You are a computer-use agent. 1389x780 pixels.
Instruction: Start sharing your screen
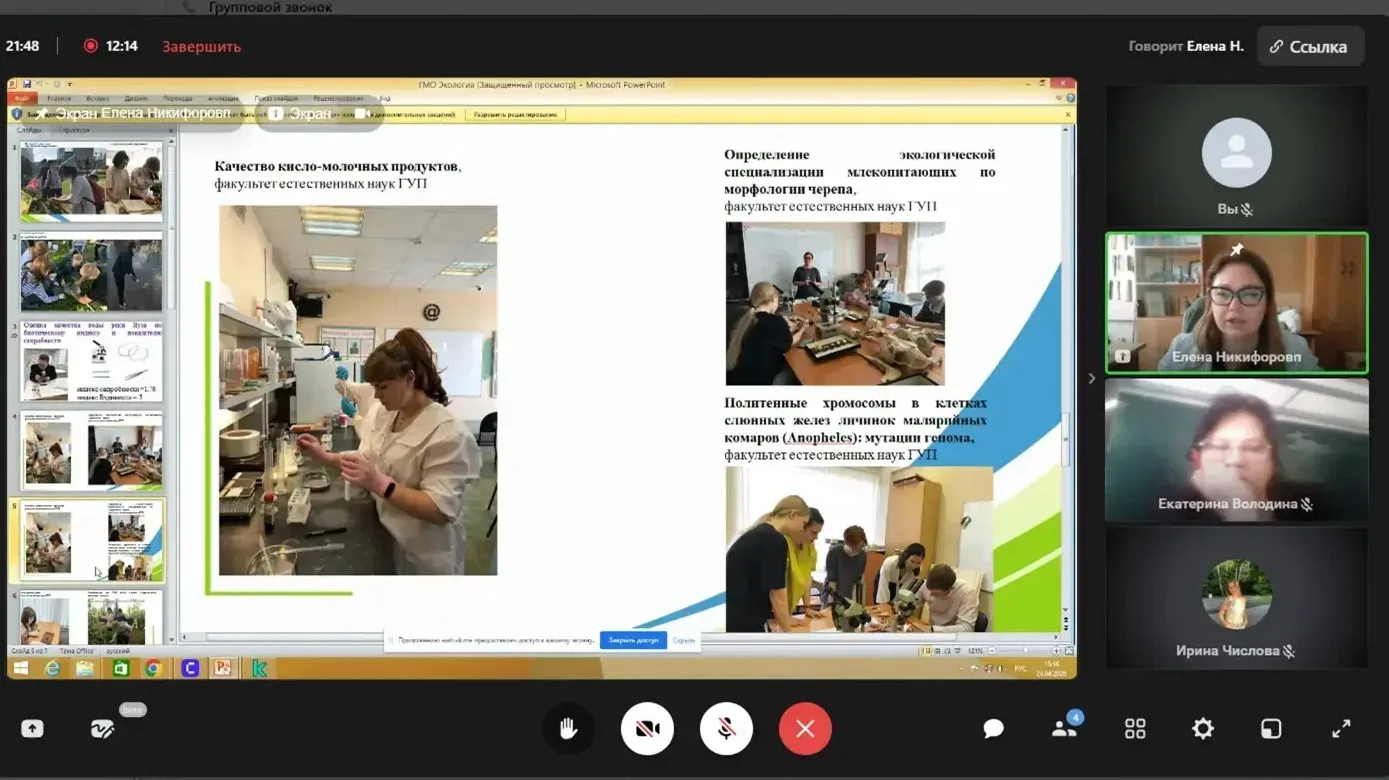click(x=32, y=729)
